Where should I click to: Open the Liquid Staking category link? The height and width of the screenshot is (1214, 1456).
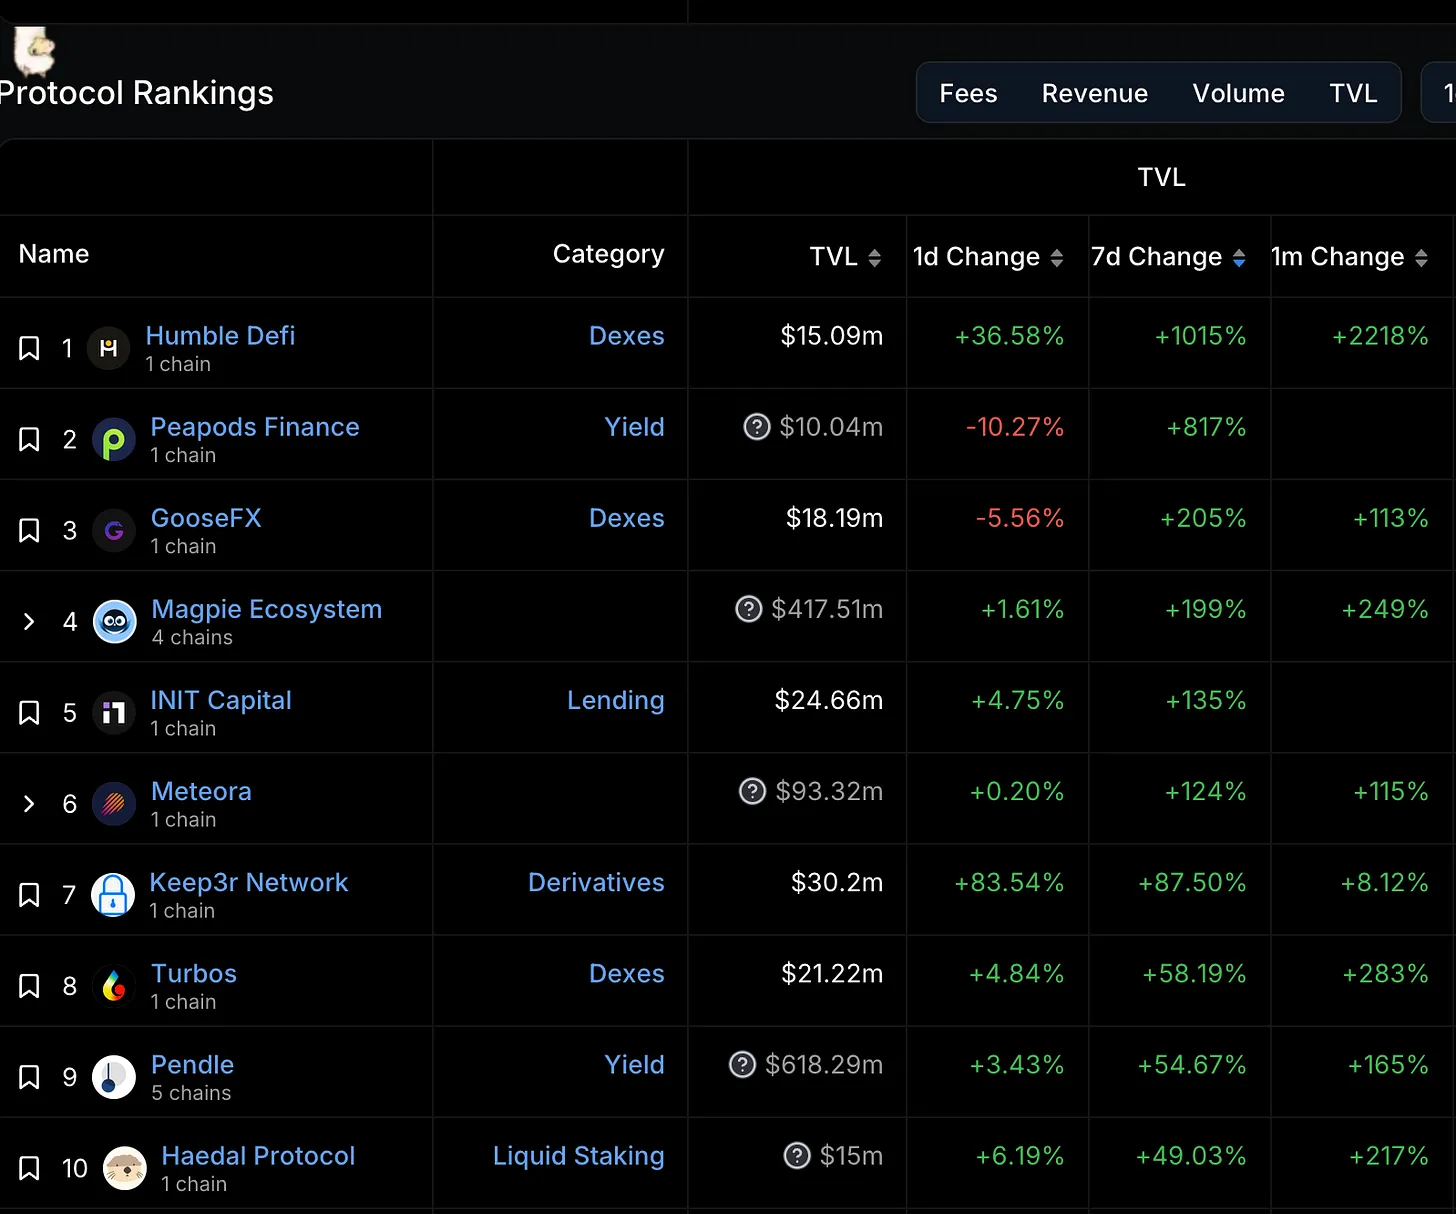click(579, 1156)
